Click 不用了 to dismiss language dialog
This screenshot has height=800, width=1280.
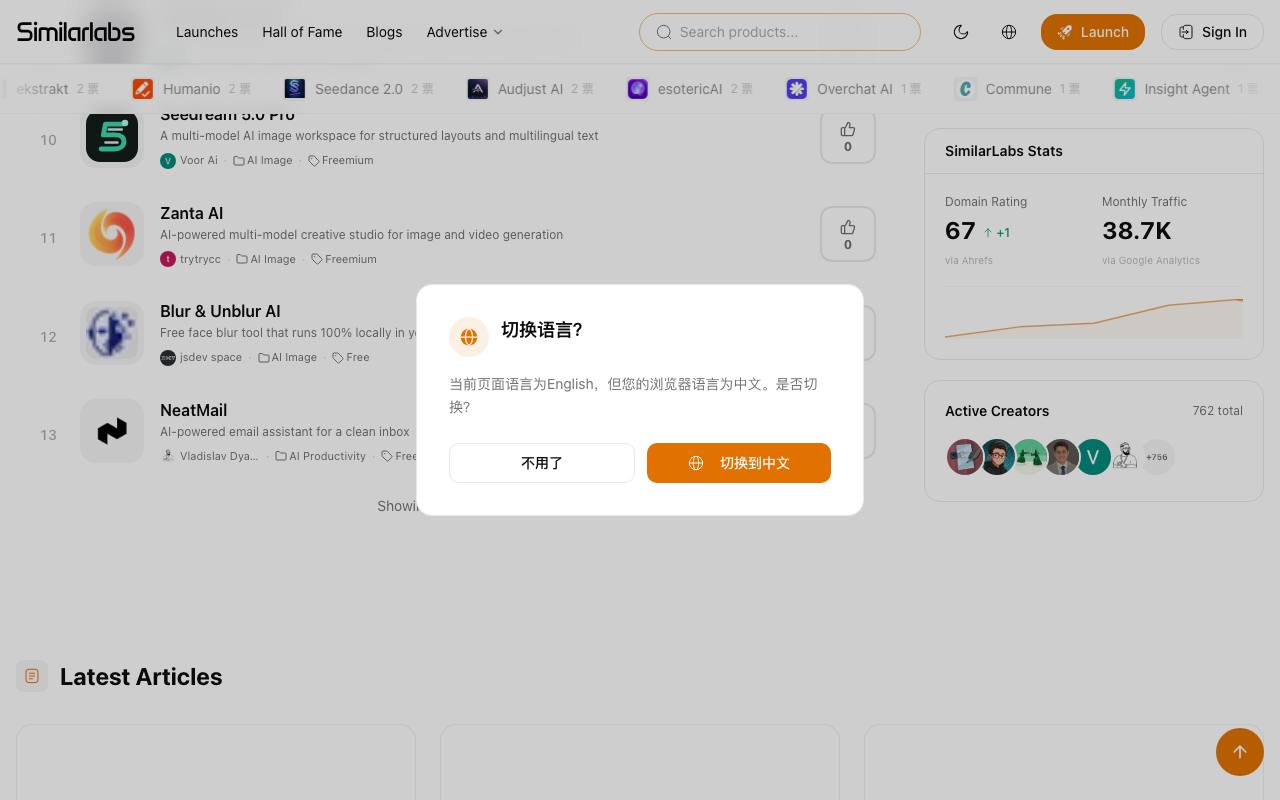tap(542, 463)
